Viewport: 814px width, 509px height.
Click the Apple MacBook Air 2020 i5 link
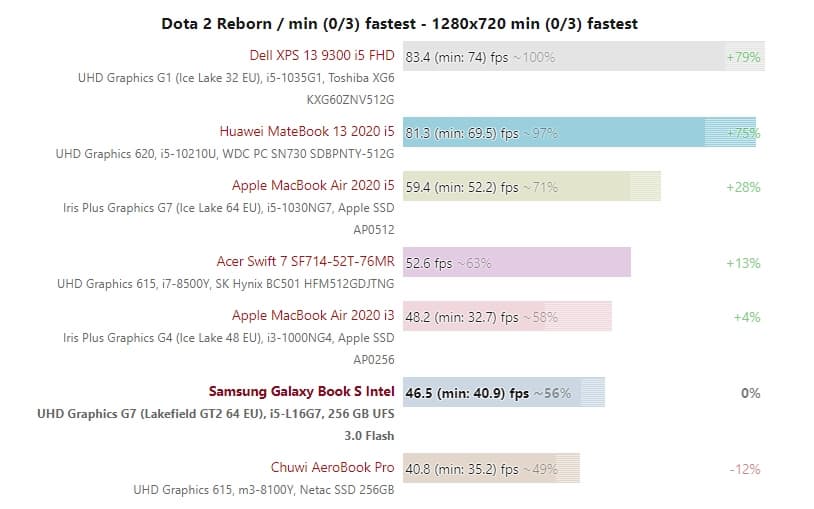[x=313, y=186]
